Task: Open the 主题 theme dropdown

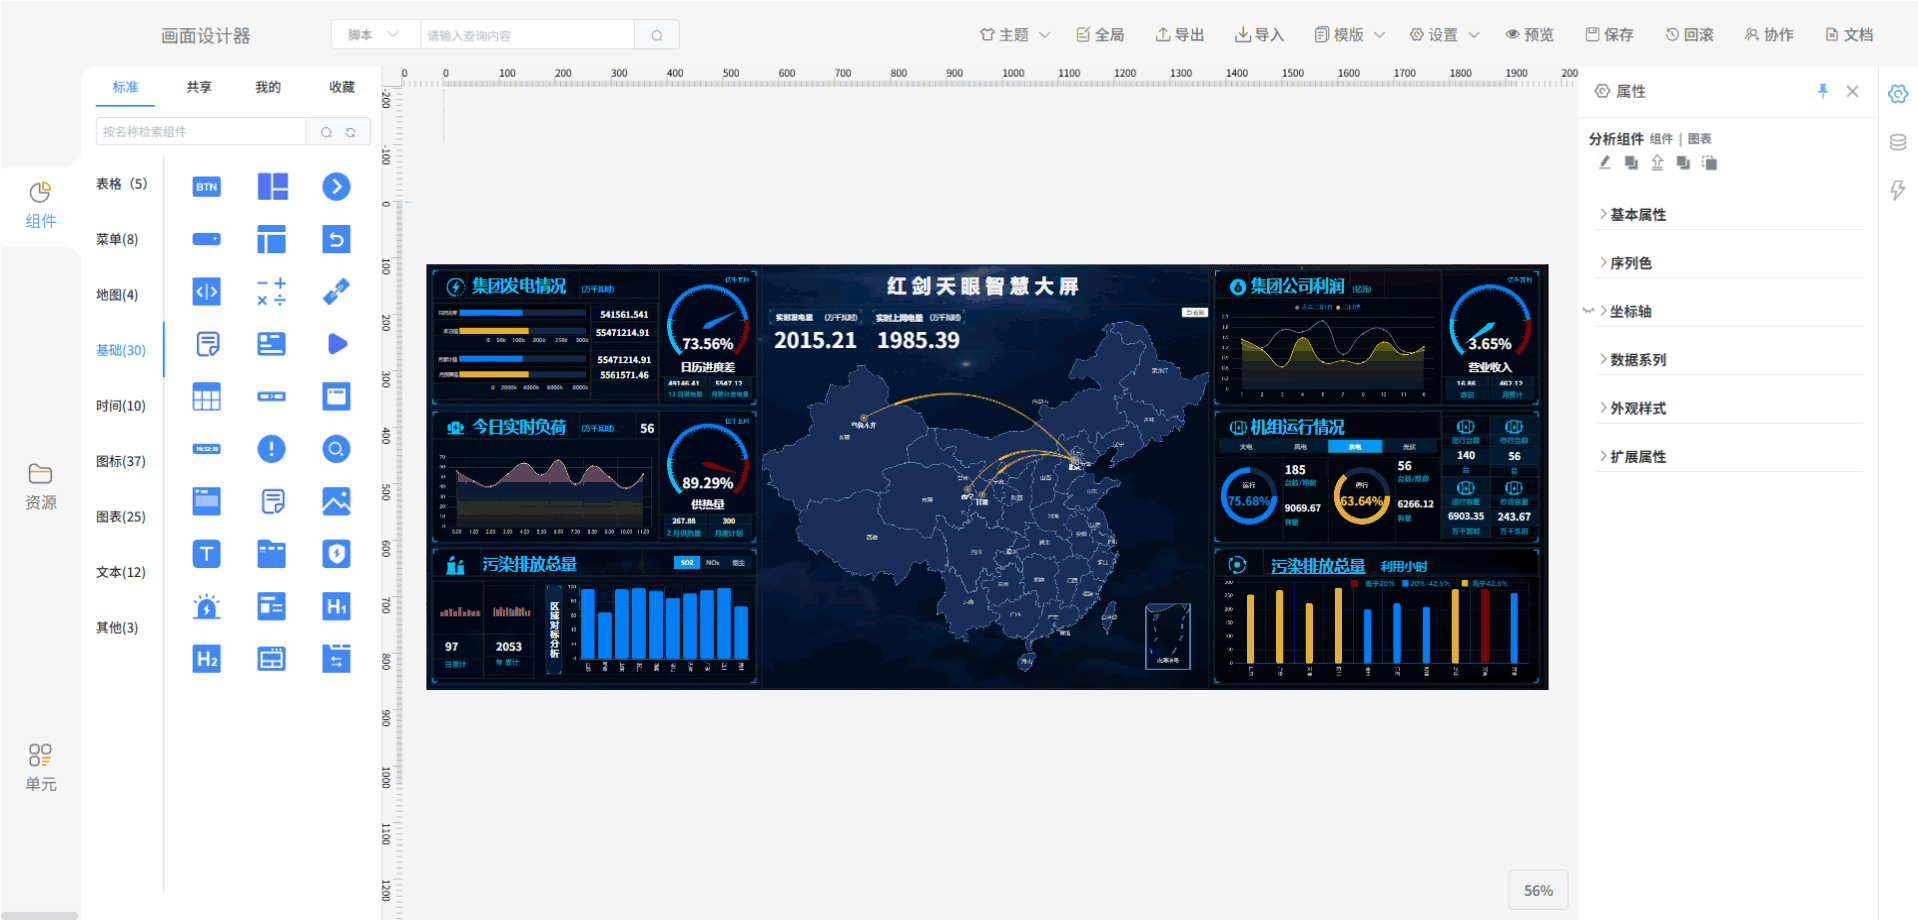Action: click(1015, 35)
